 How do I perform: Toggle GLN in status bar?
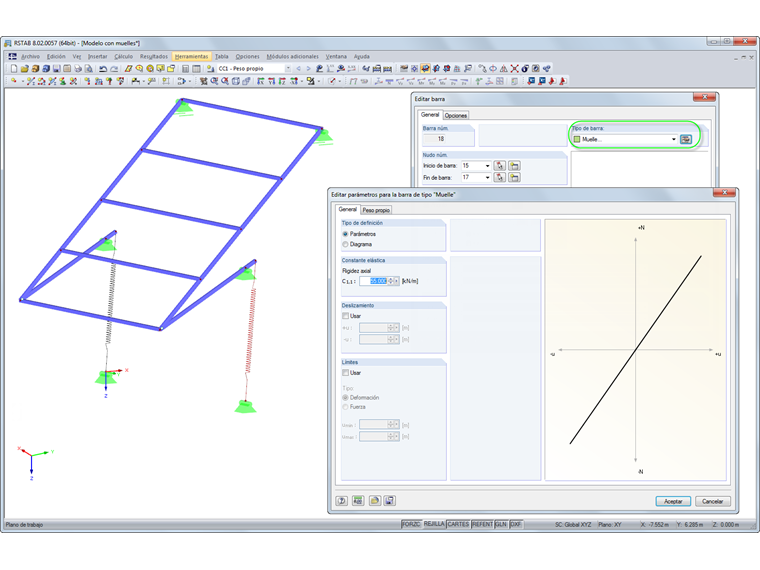click(x=501, y=524)
